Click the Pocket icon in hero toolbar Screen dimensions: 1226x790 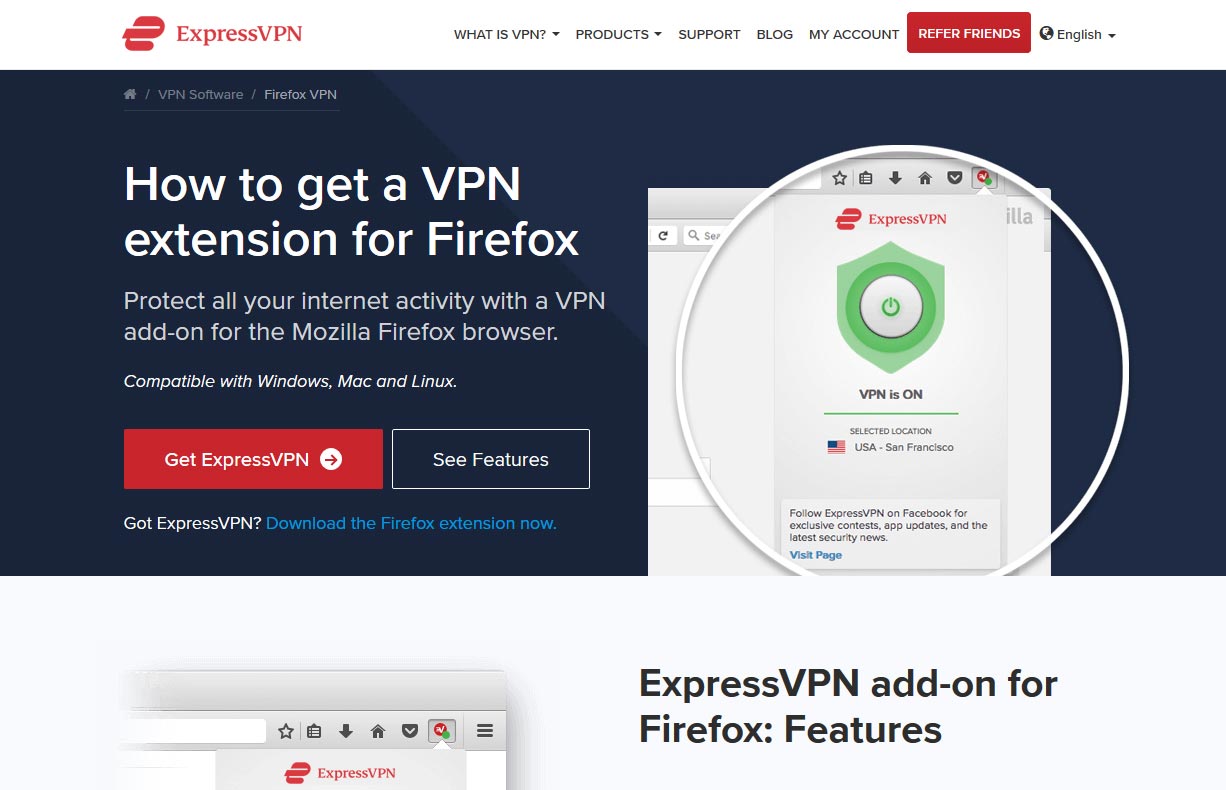(955, 178)
